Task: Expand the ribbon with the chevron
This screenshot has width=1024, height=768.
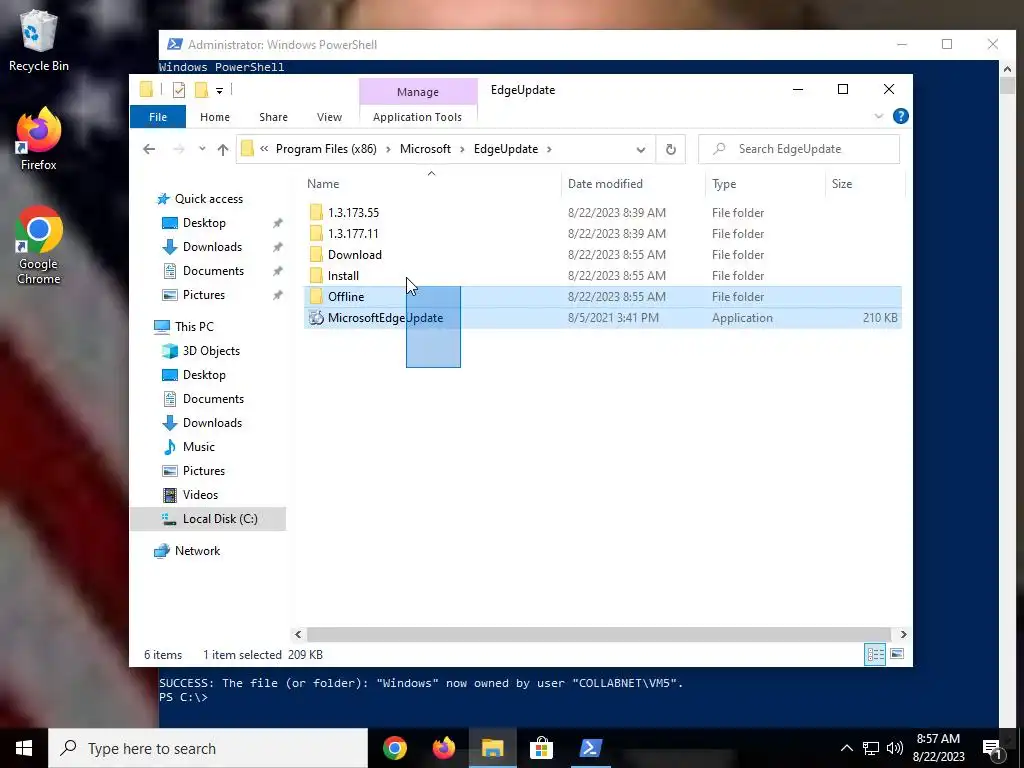Action: pyautogui.click(x=879, y=116)
